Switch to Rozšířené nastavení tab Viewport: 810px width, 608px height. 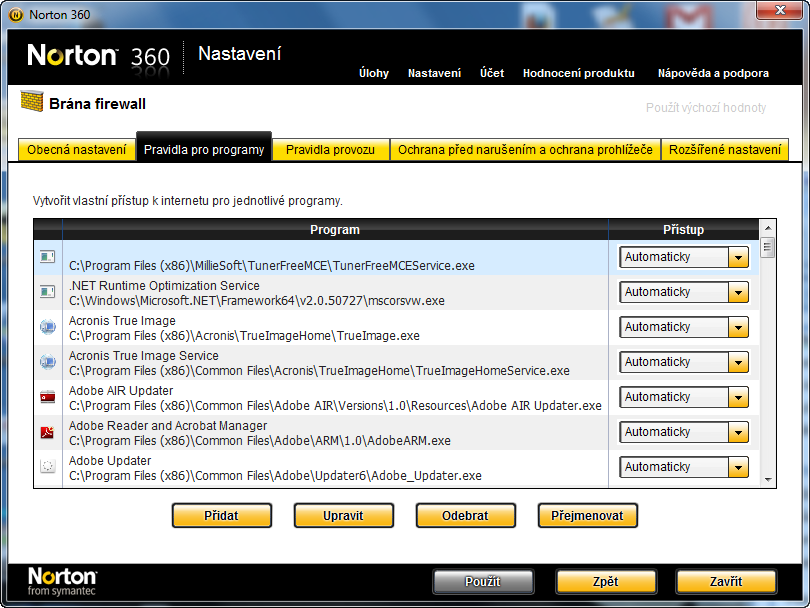725,150
